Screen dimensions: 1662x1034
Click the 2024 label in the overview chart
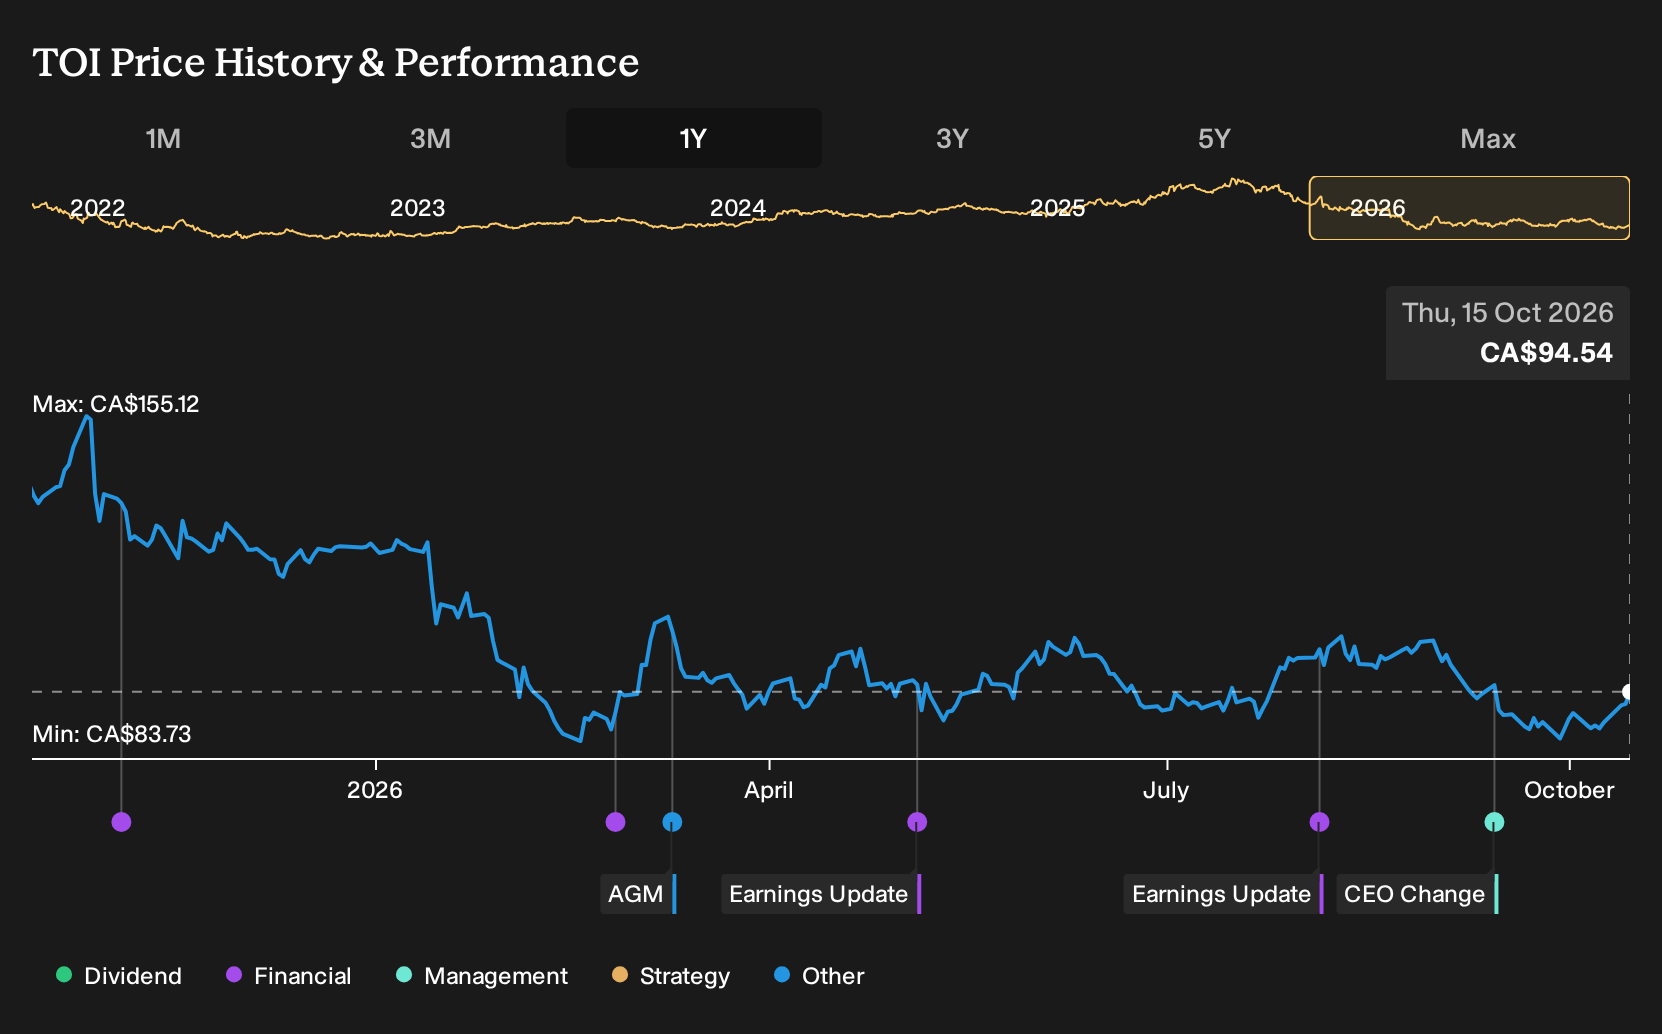pyautogui.click(x=738, y=208)
